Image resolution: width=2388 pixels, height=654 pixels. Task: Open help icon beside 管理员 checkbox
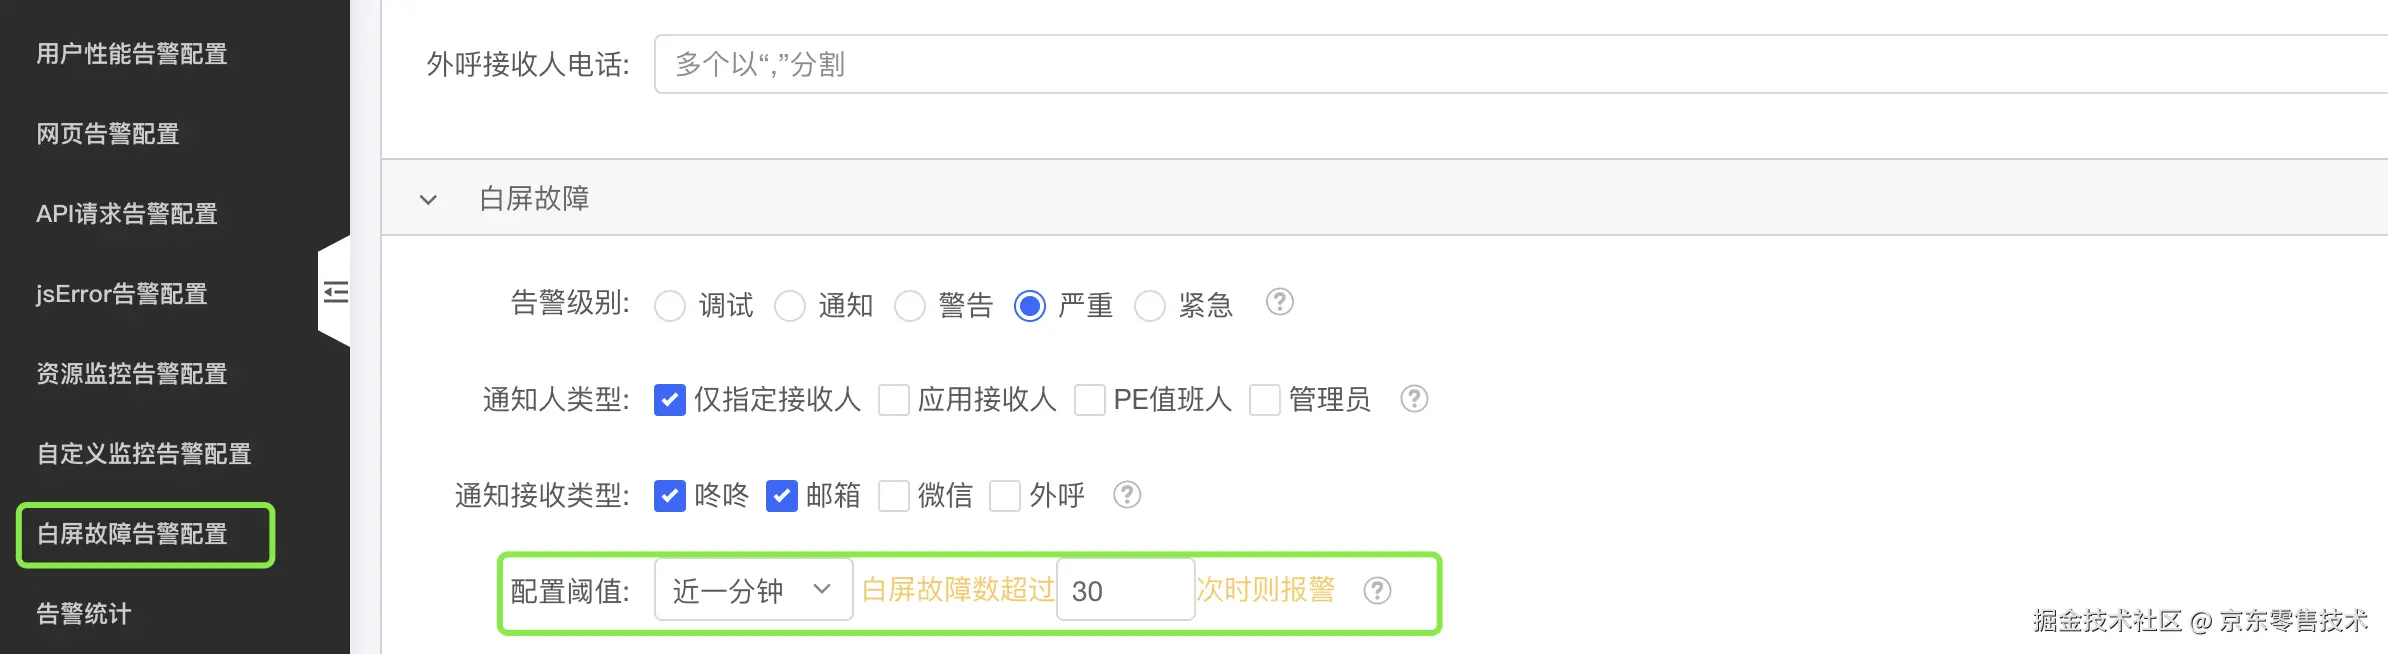click(1414, 399)
